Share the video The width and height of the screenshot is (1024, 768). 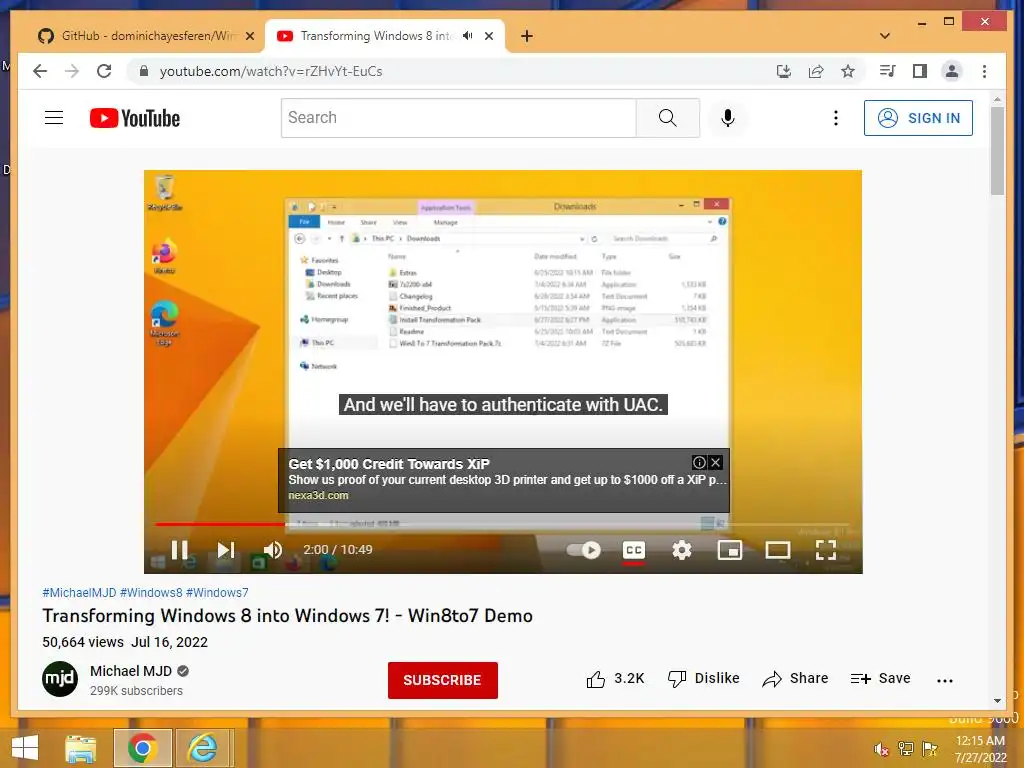[795, 679]
